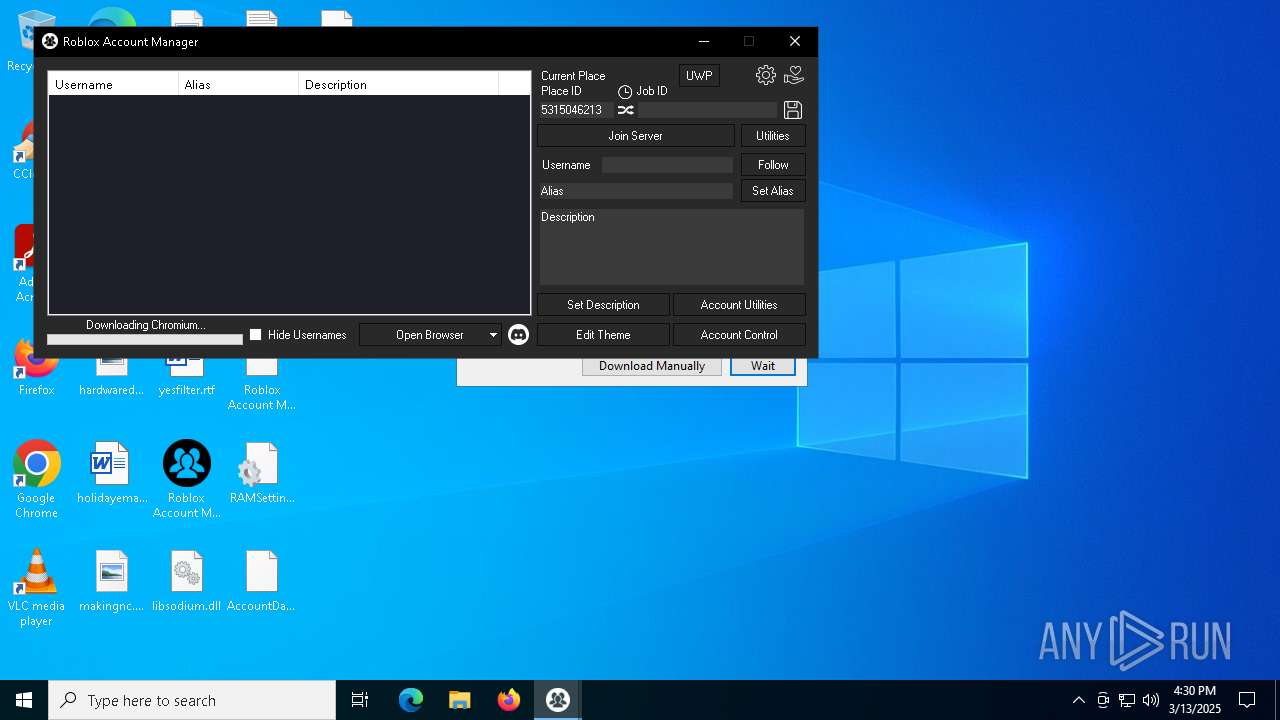Viewport: 1280px width, 720px height.
Task: Click Download Manually in the dialog behind
Action: (652, 366)
